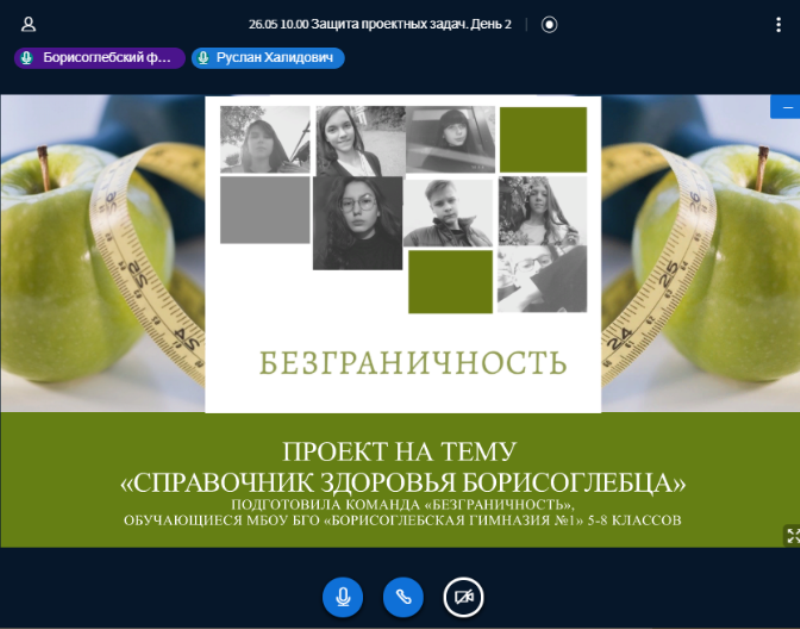Toggle the microphone button
Screen dimensions: 800x629
point(342,597)
